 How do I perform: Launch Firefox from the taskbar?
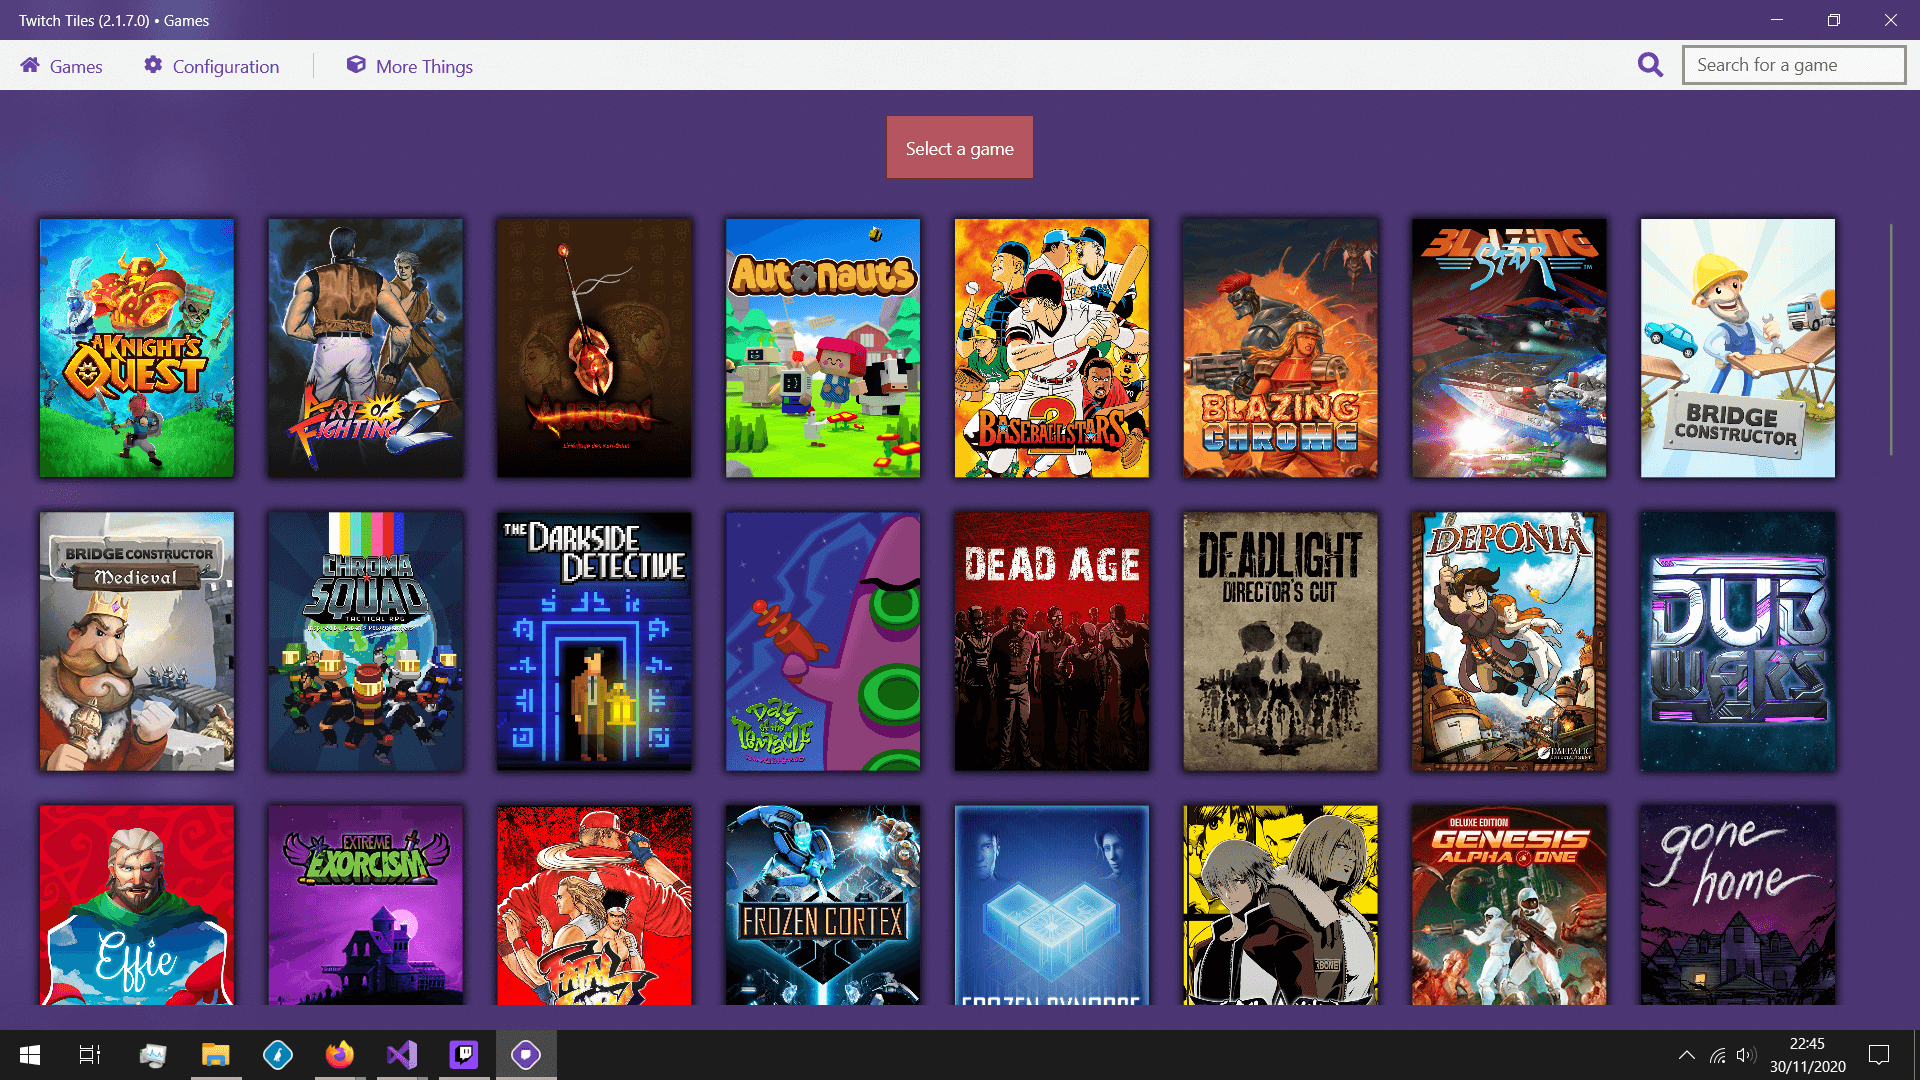click(x=340, y=1054)
